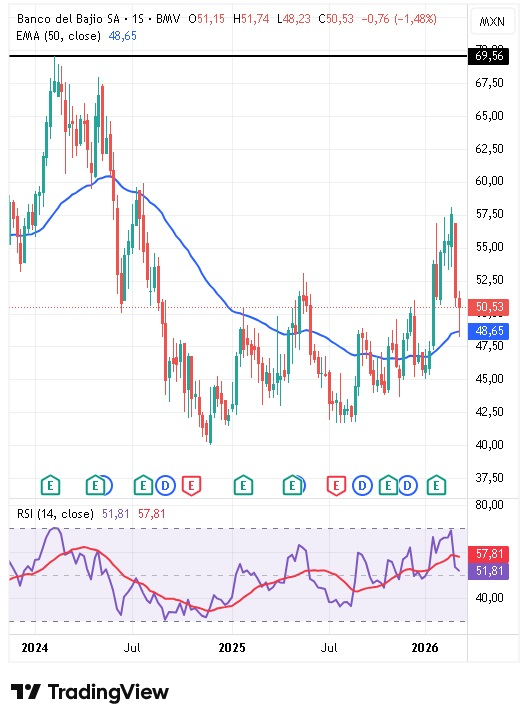Open the green earnings marker from April 2025
Viewport: 529px width, 709px height.
click(x=292, y=486)
